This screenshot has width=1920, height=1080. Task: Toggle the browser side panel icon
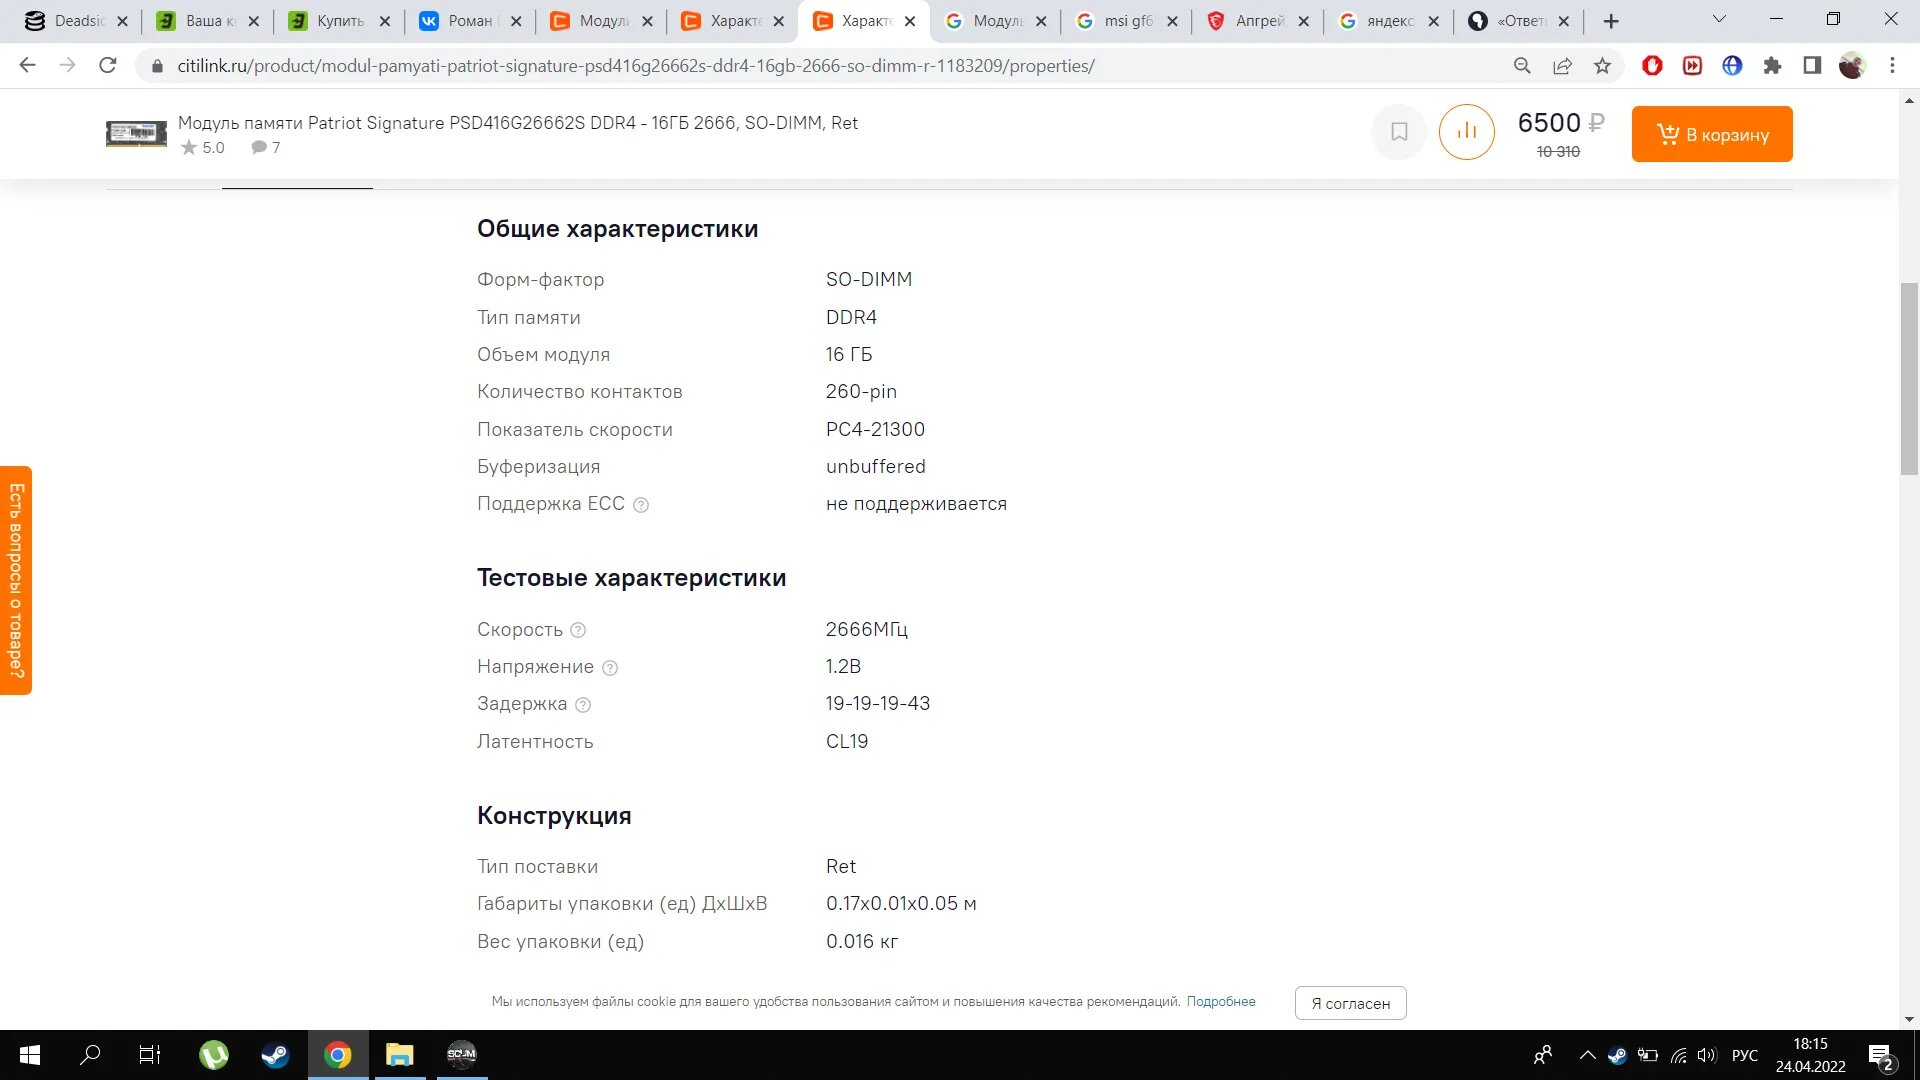click(1812, 66)
